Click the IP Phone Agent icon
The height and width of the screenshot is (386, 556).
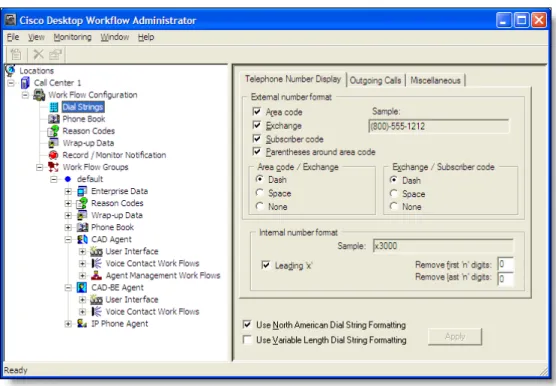tap(82, 324)
